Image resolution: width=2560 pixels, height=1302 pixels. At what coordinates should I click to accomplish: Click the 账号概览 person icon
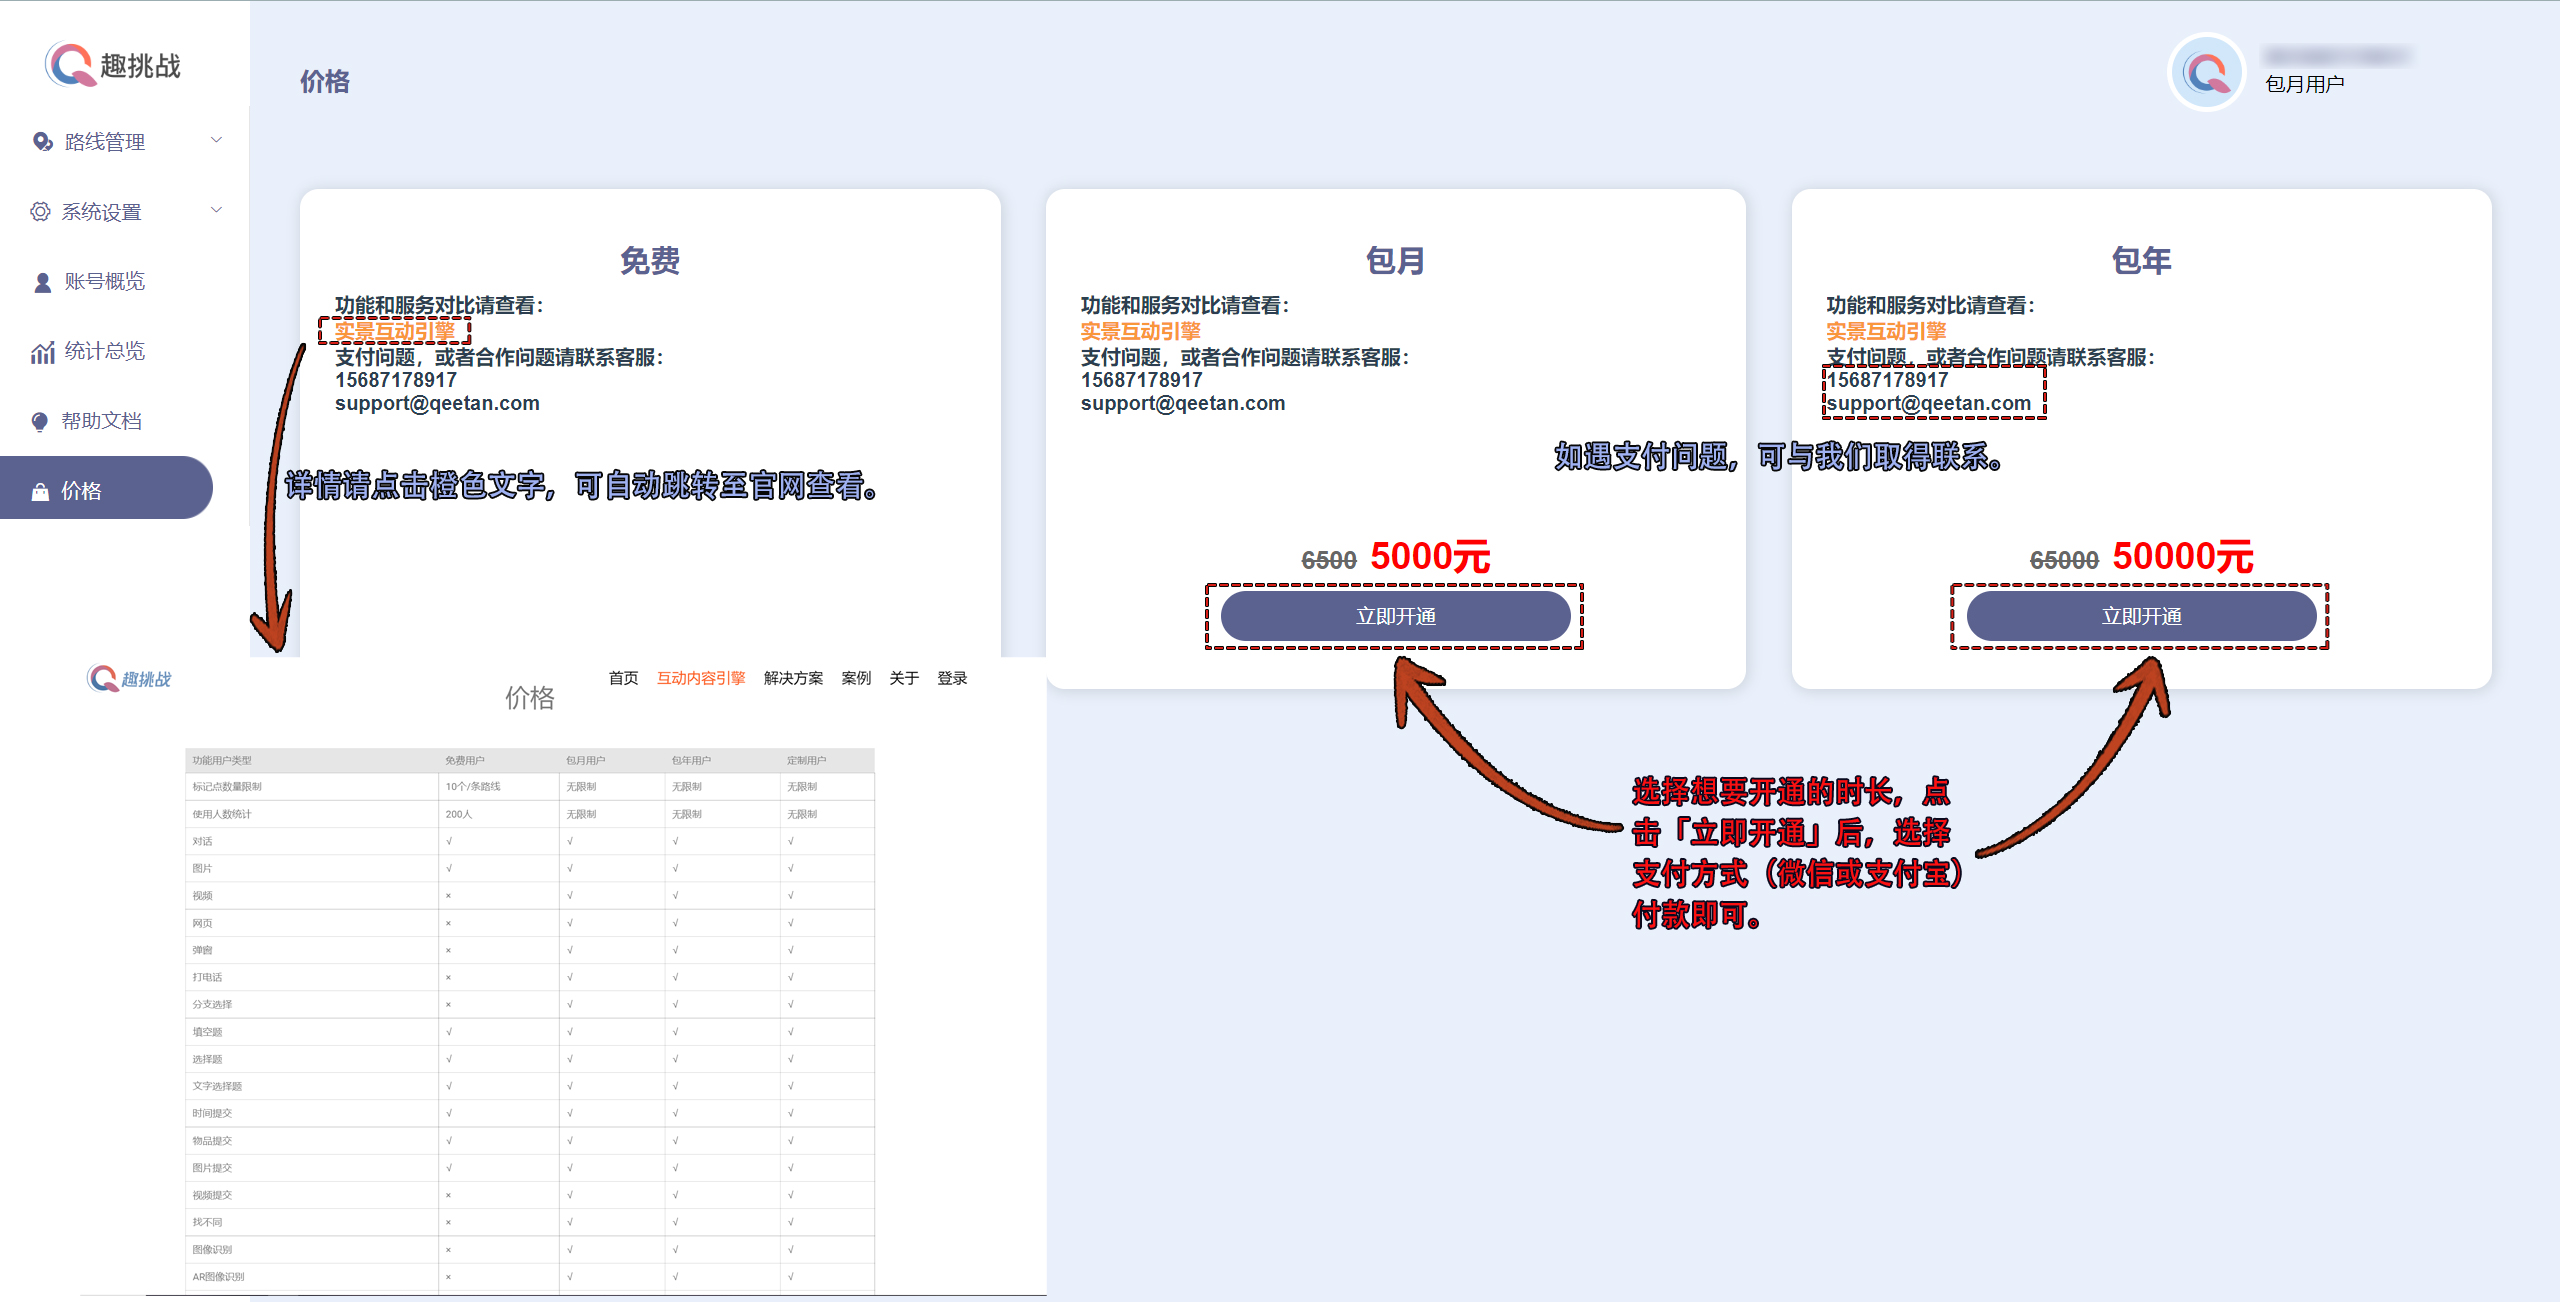pos(42,282)
